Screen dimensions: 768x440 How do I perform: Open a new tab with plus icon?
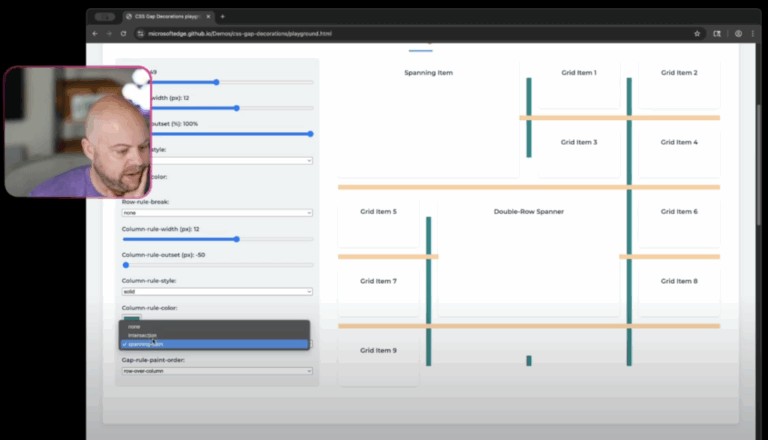222,17
